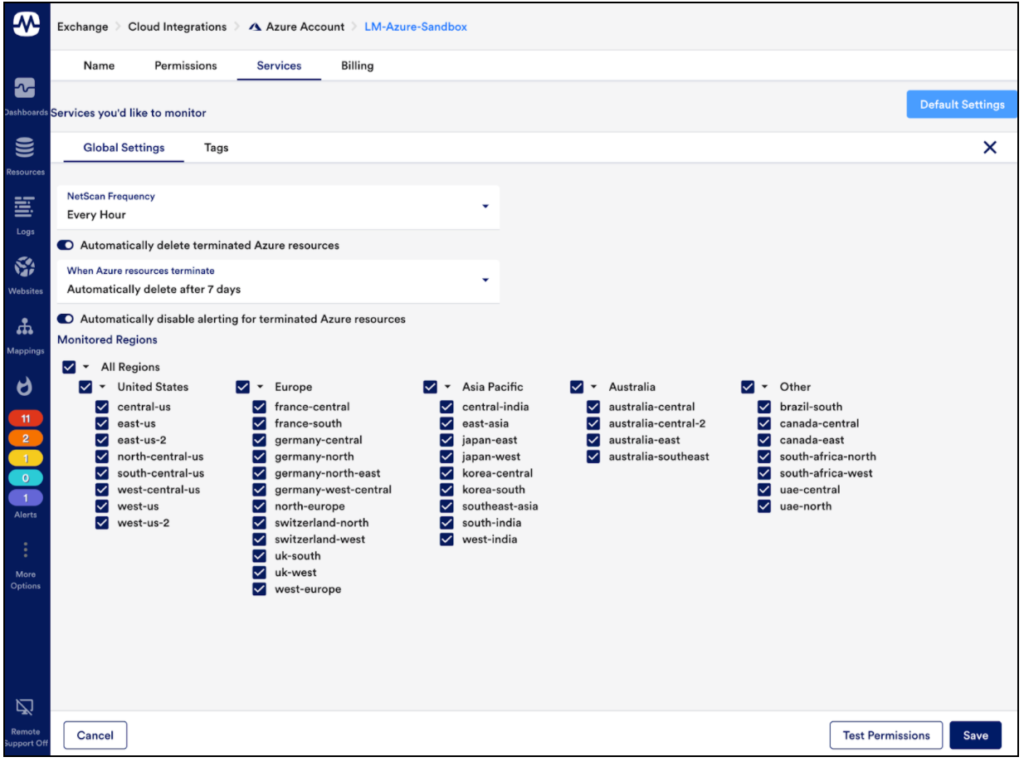Uncheck the brazil-south region checkbox
Image resolution: width=1024 pixels, height=762 pixels.
click(x=764, y=407)
